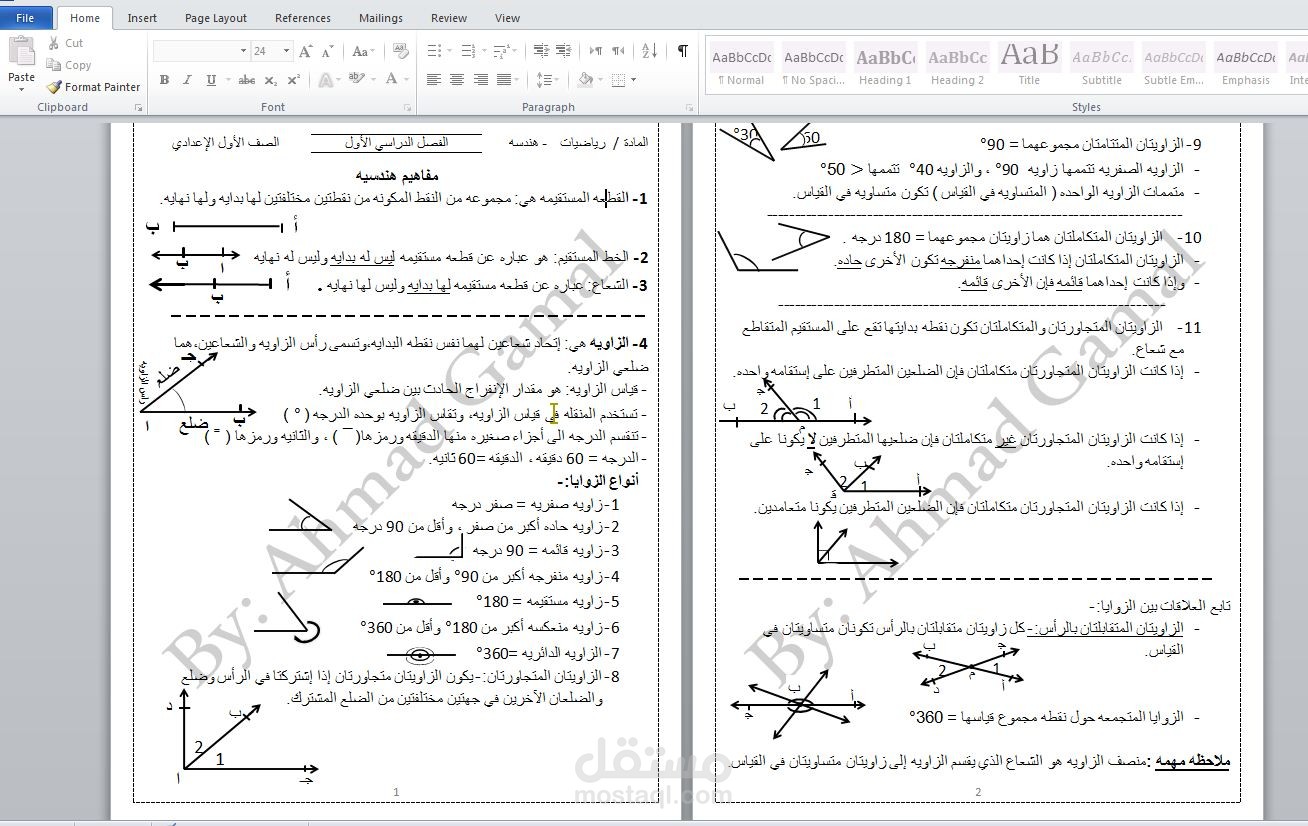Apply the Title style
Viewport: 1308px width, 826px height.
1029,65
